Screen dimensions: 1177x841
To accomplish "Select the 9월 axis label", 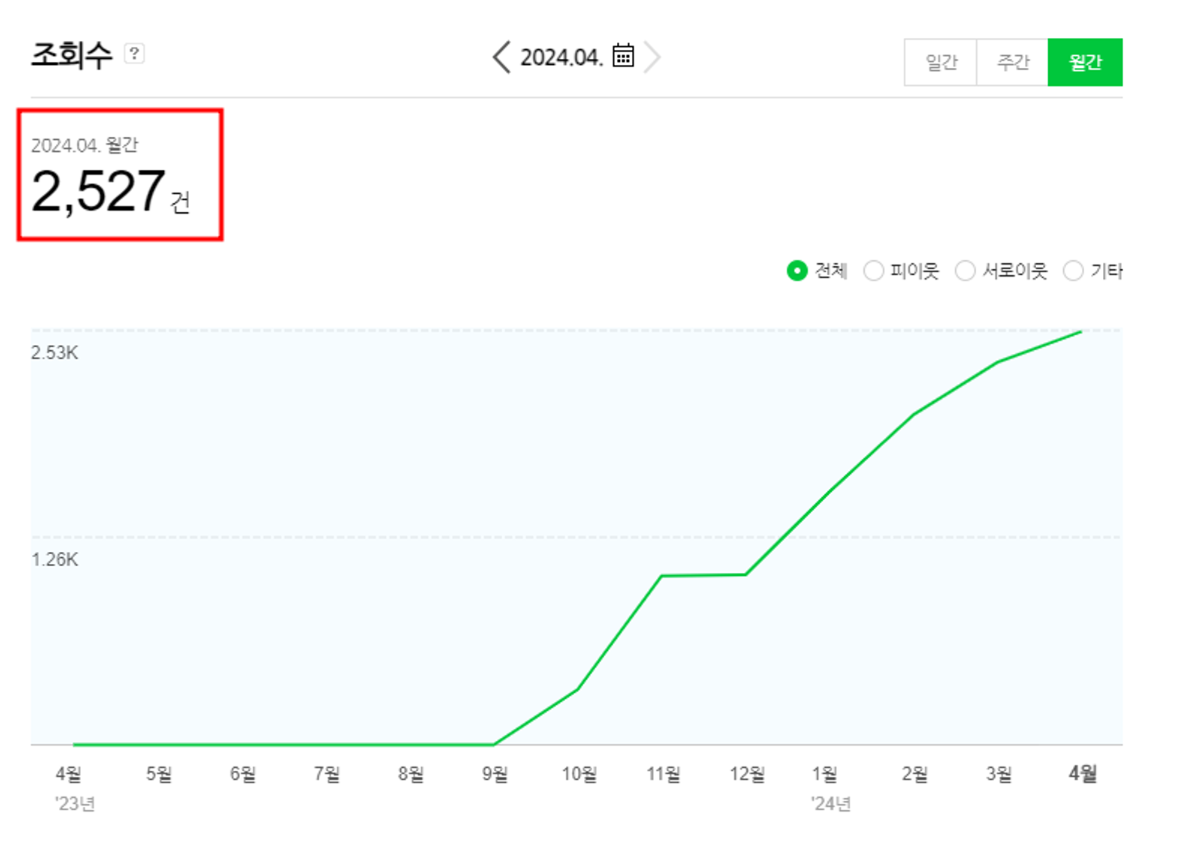I will (x=495, y=773).
